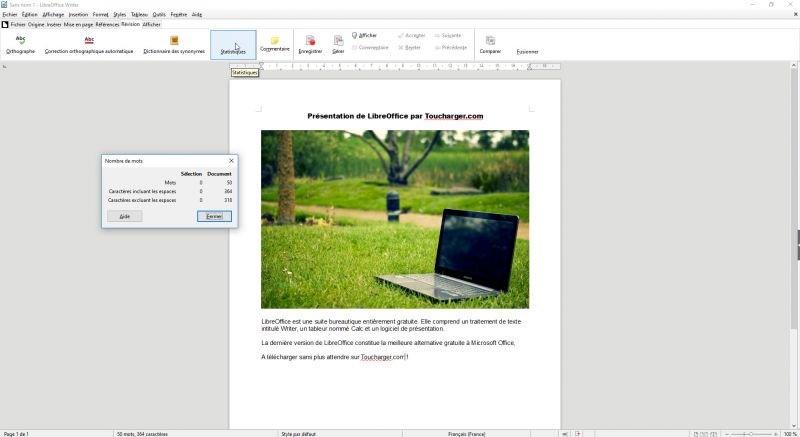Click the Statistiques ribbon button
Image resolution: width=800 pixels, height=437 pixels.
point(233,45)
